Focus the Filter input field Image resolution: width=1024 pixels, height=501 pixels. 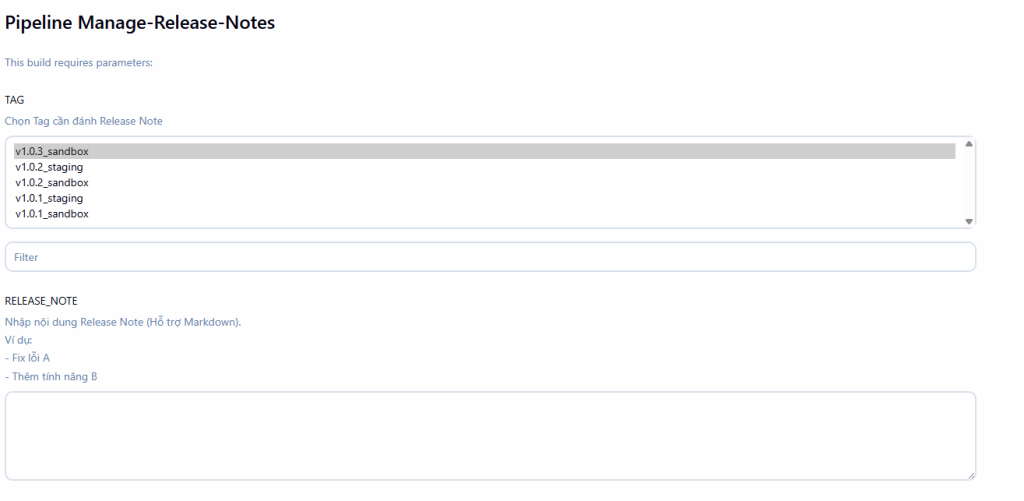pos(490,257)
